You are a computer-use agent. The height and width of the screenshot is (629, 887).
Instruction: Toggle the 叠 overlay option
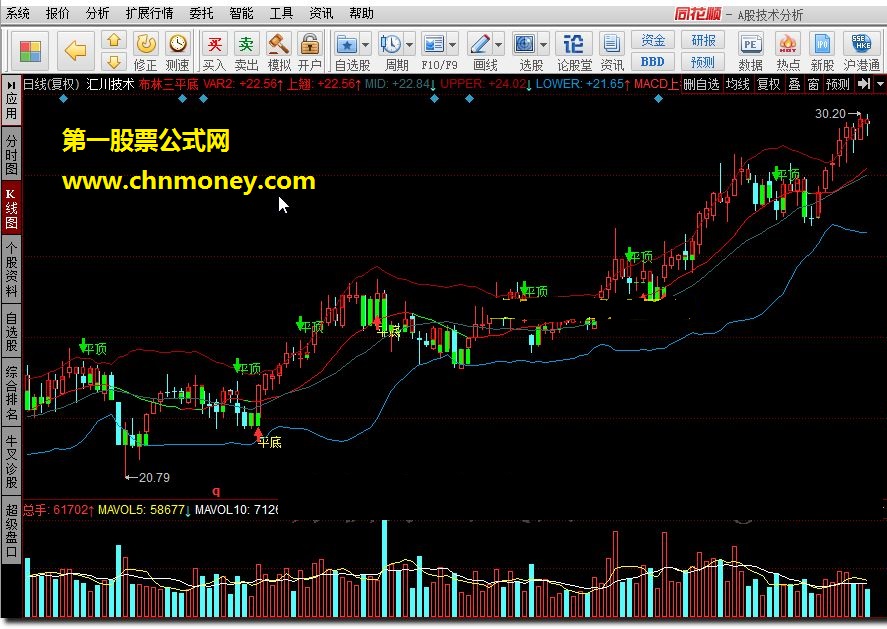click(x=794, y=84)
